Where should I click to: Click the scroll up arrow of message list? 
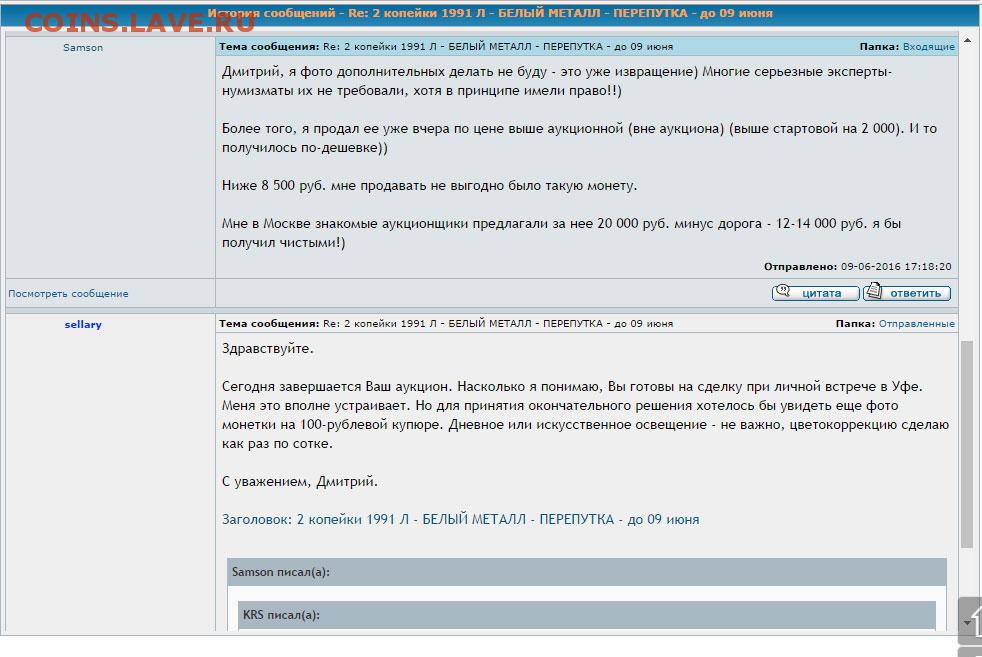(967, 40)
